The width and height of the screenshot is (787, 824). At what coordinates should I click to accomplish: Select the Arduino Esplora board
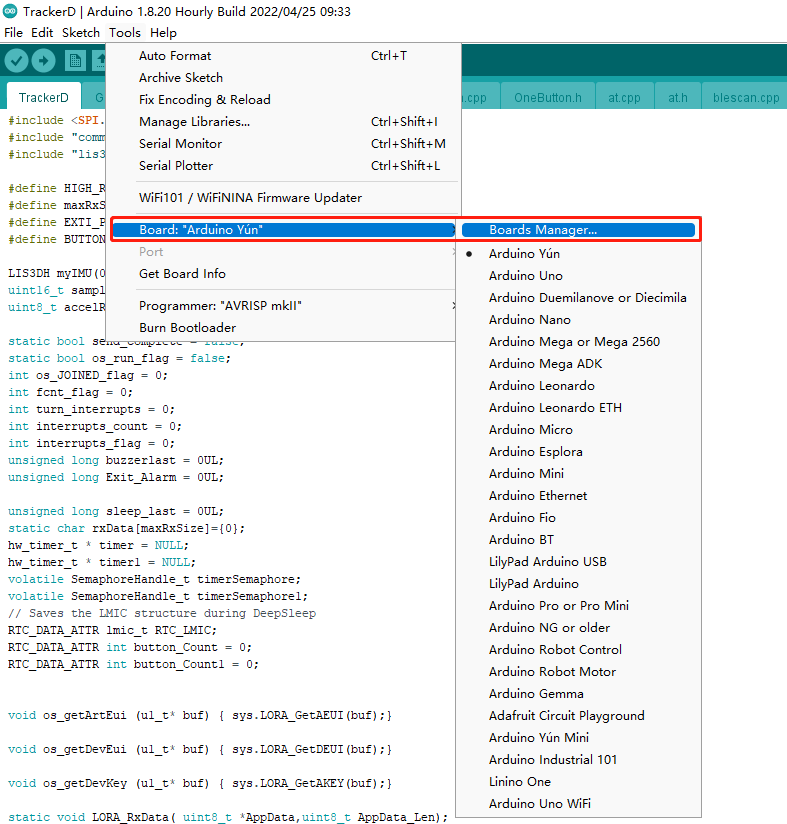578,452
